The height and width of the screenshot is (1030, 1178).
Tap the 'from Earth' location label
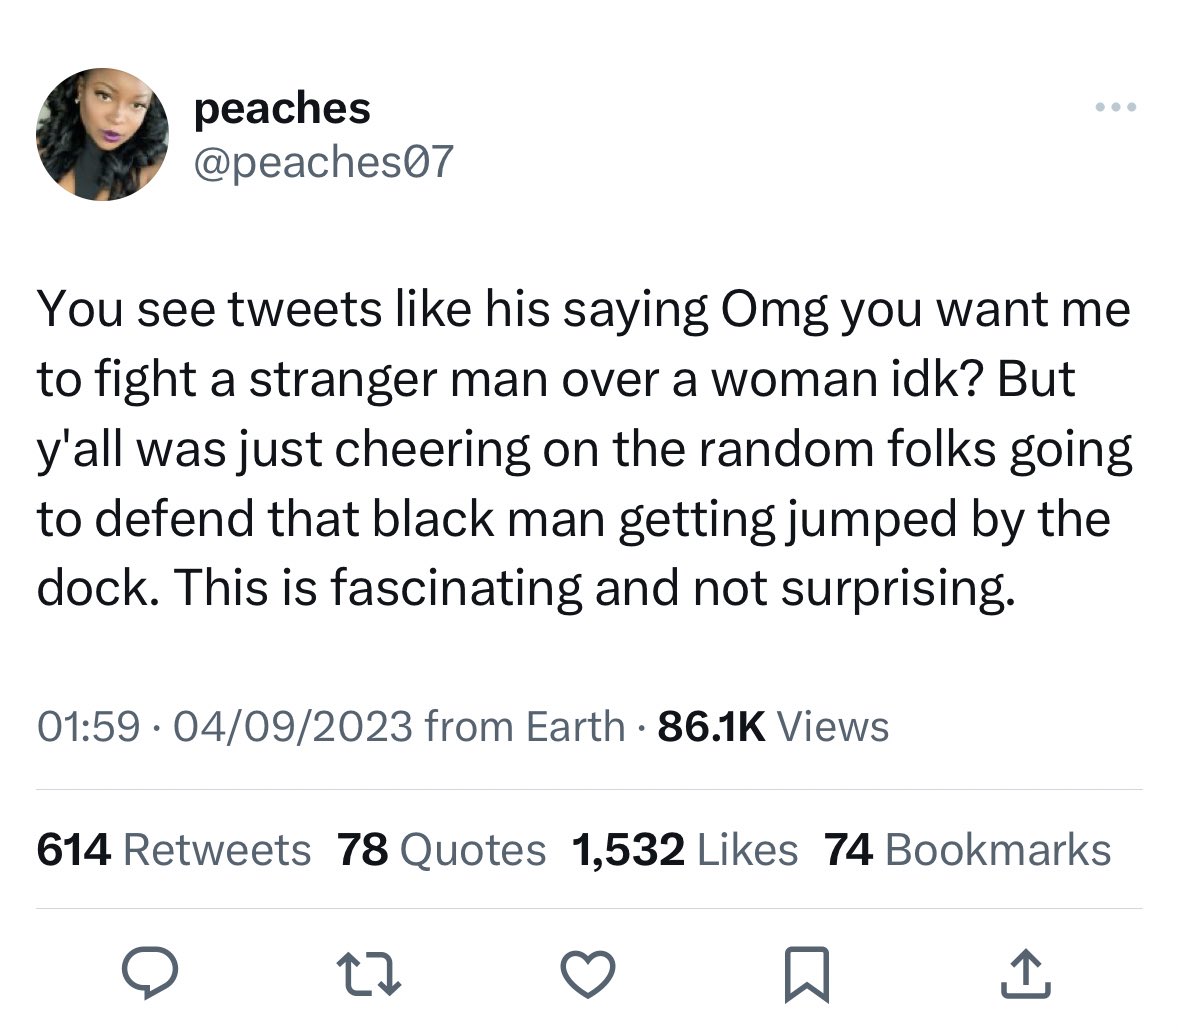pos(524,726)
